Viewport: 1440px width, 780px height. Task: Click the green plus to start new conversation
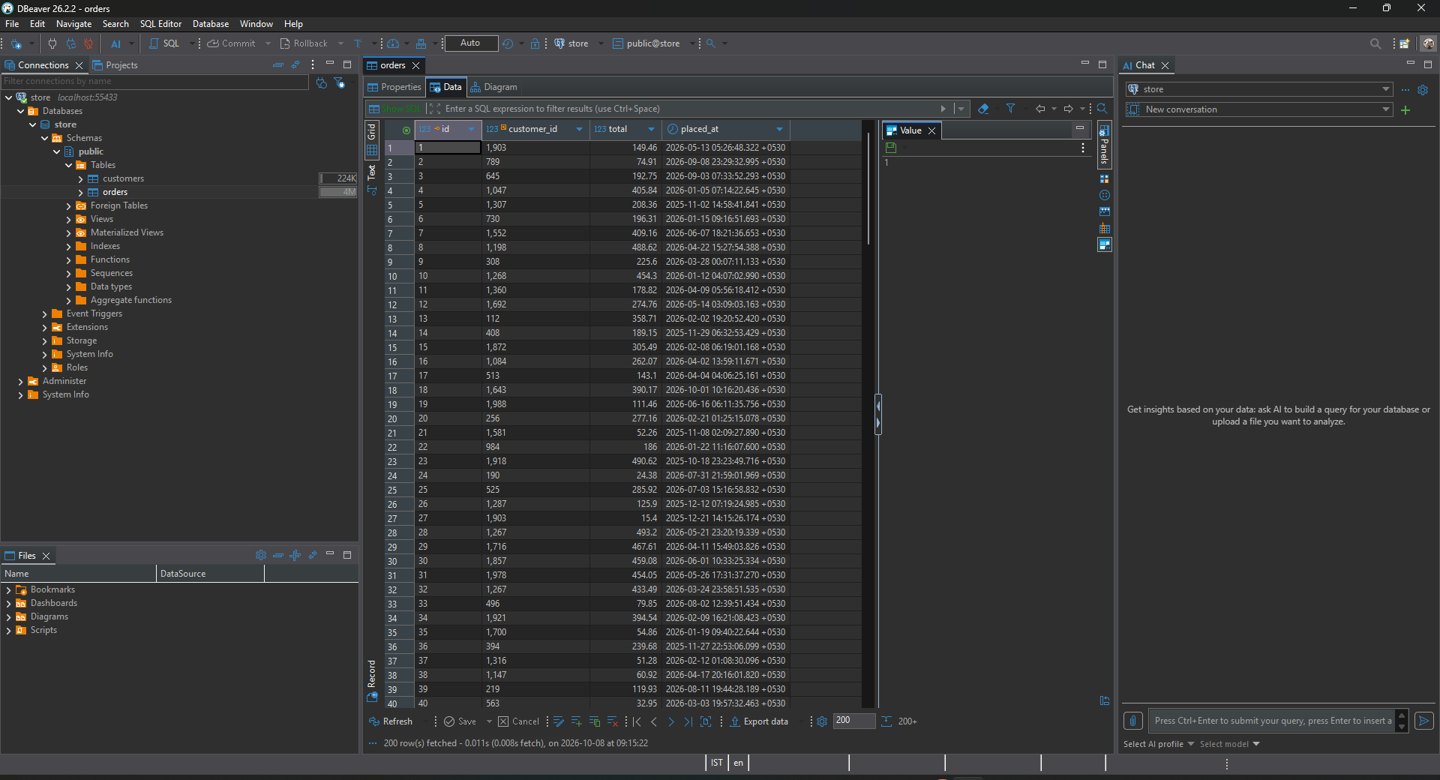coord(1405,110)
